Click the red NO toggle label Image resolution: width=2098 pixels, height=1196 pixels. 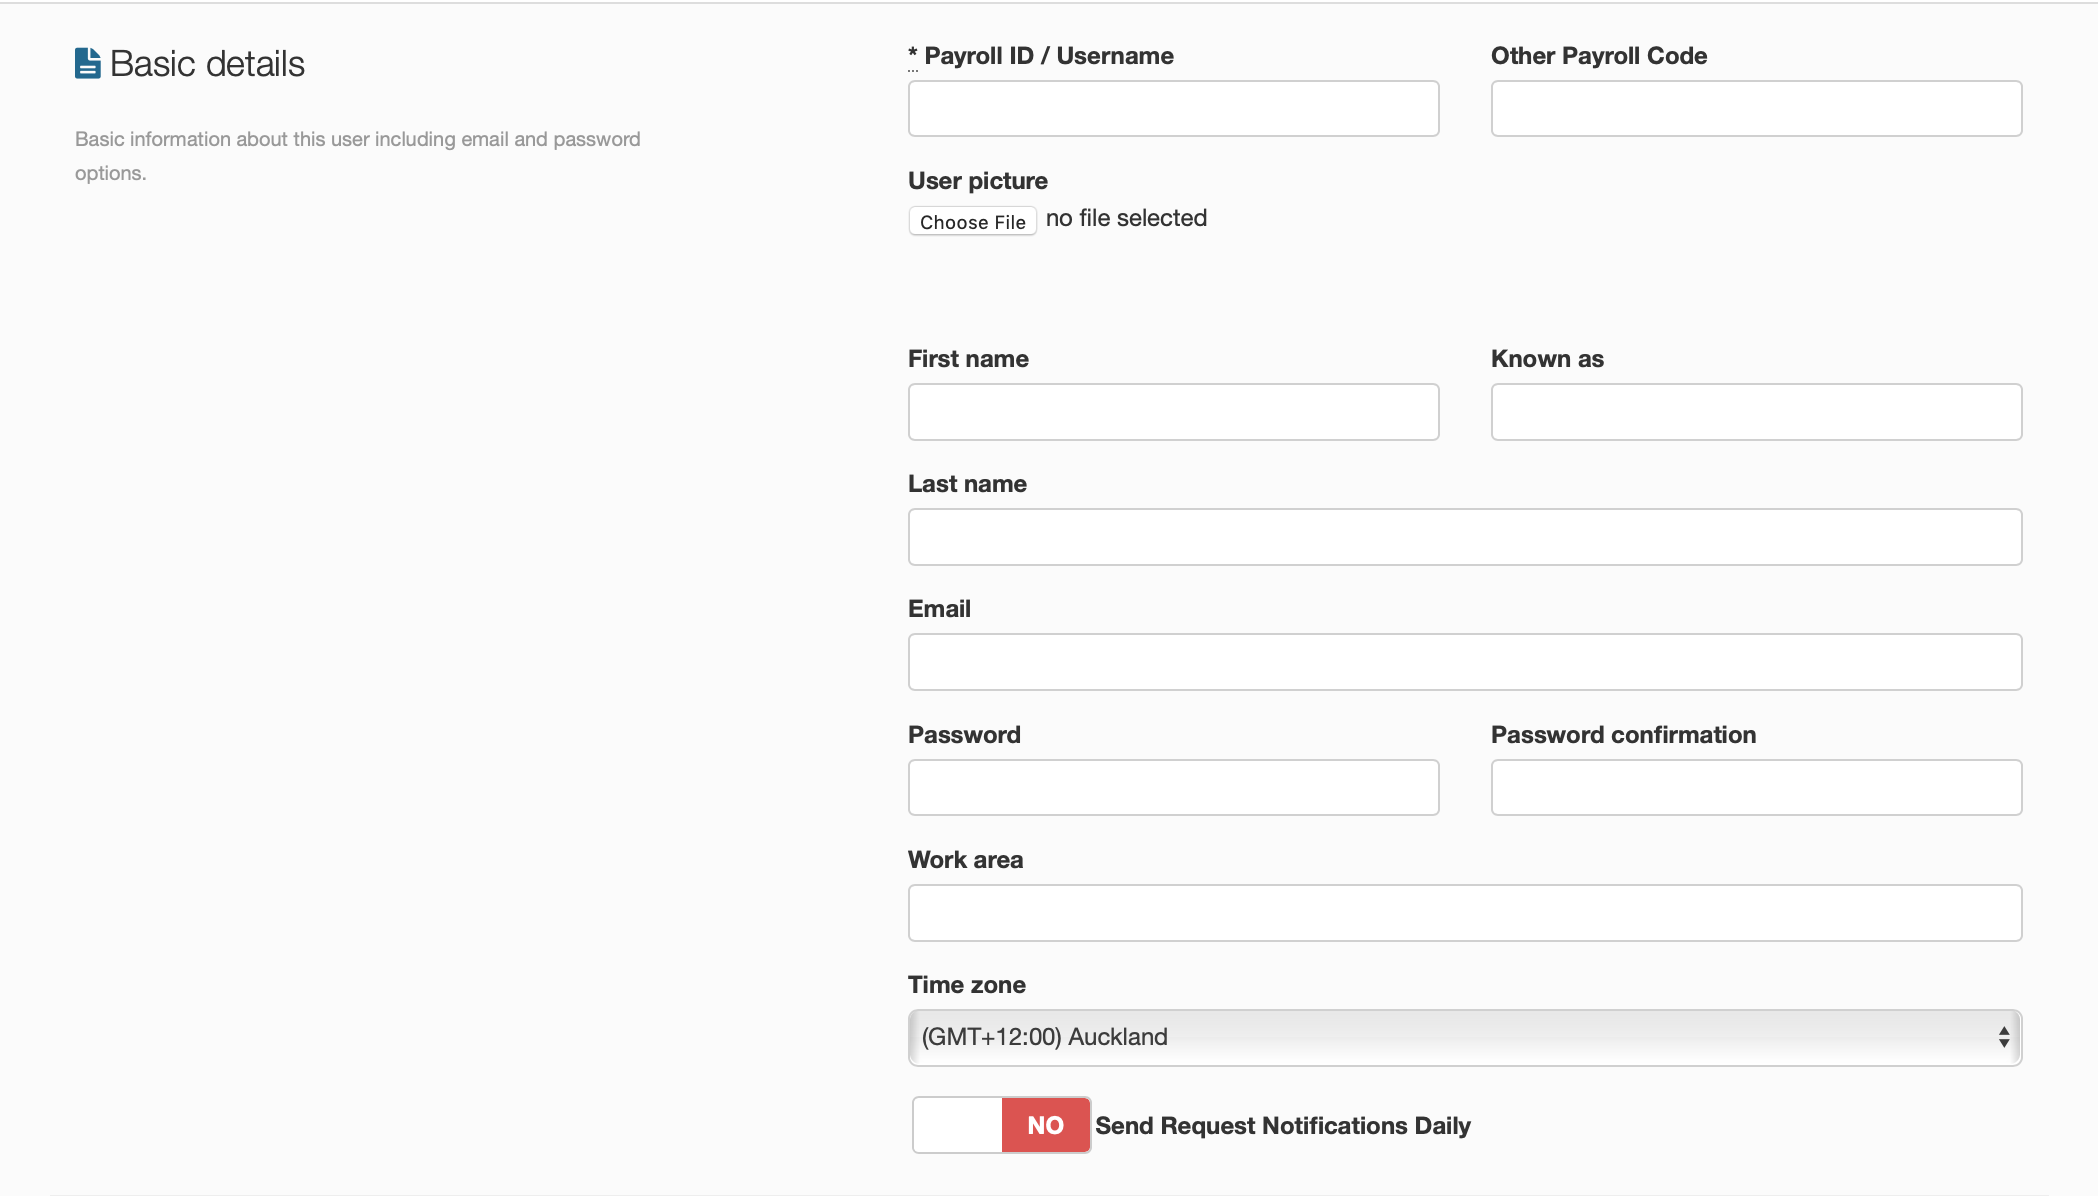(x=1045, y=1125)
